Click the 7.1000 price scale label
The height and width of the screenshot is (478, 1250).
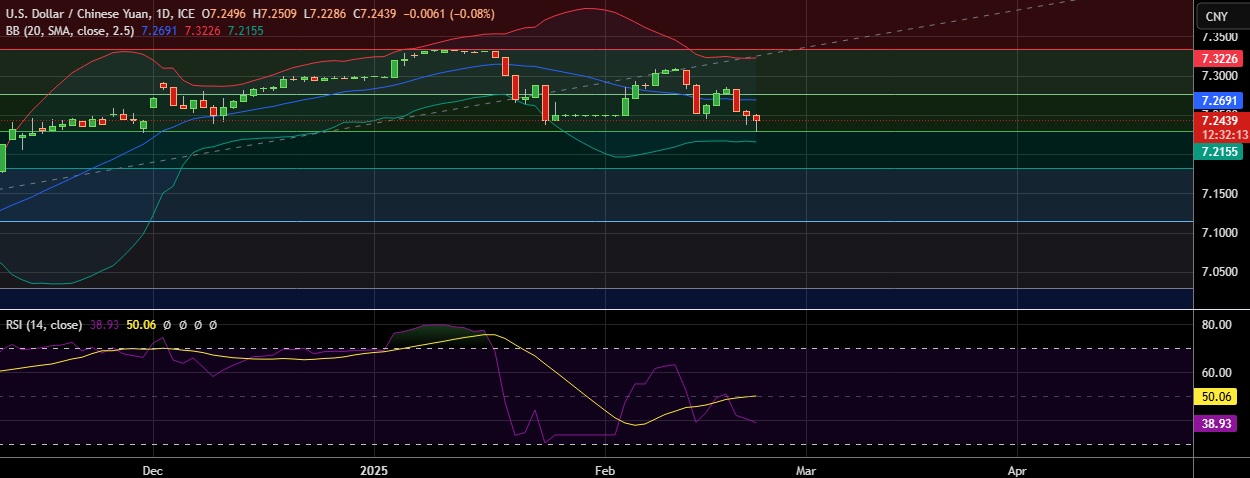click(1220, 232)
